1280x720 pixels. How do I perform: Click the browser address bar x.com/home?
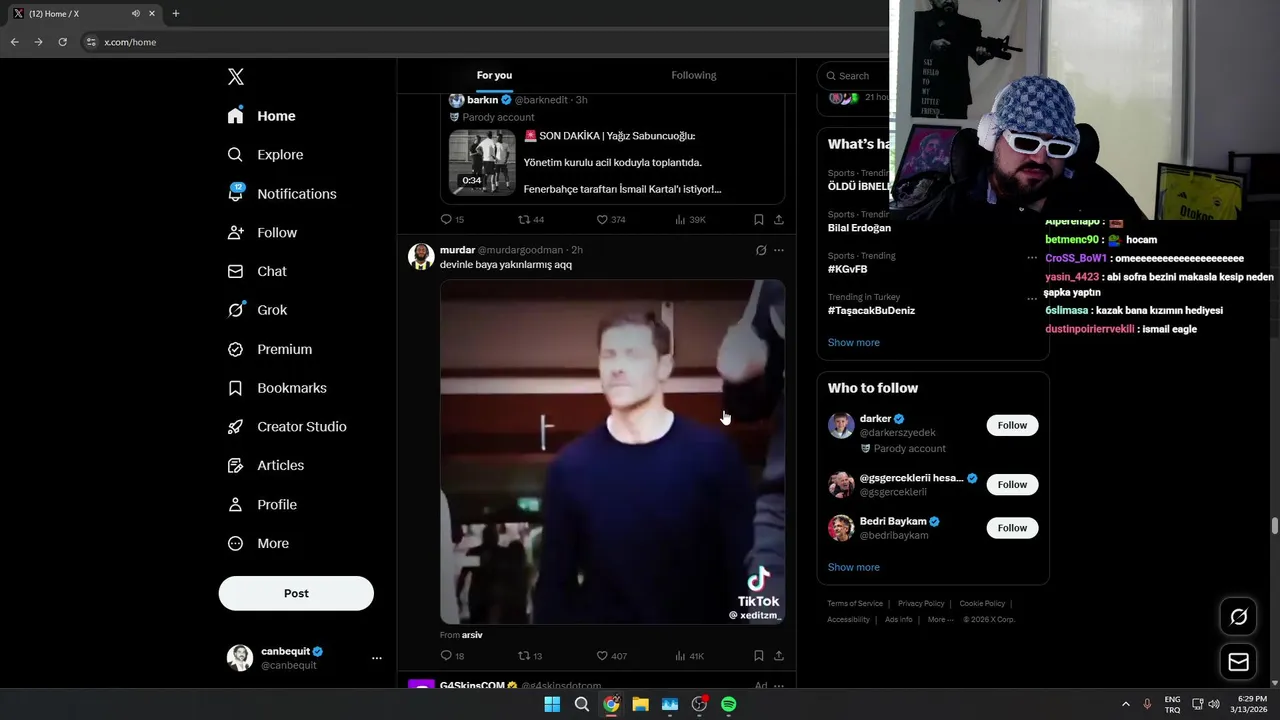tap(130, 42)
